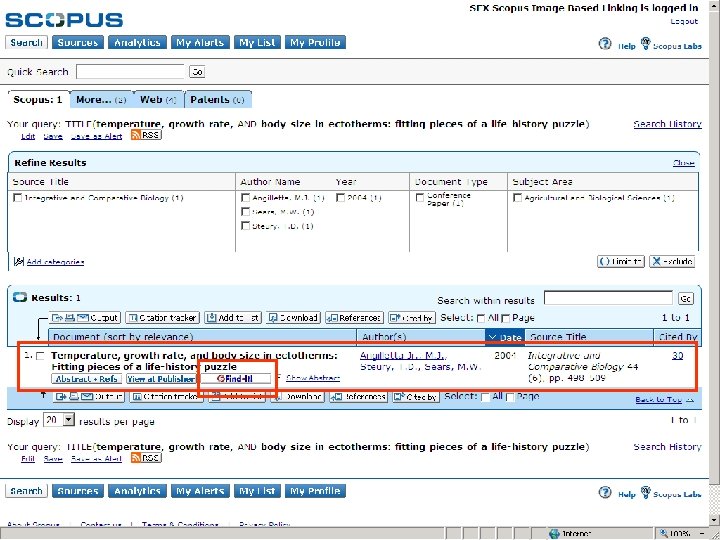Viewport: 720px width, 540px height.
Task: Go to My Alerts in top navigation
Action: pyautogui.click(x=200, y=42)
